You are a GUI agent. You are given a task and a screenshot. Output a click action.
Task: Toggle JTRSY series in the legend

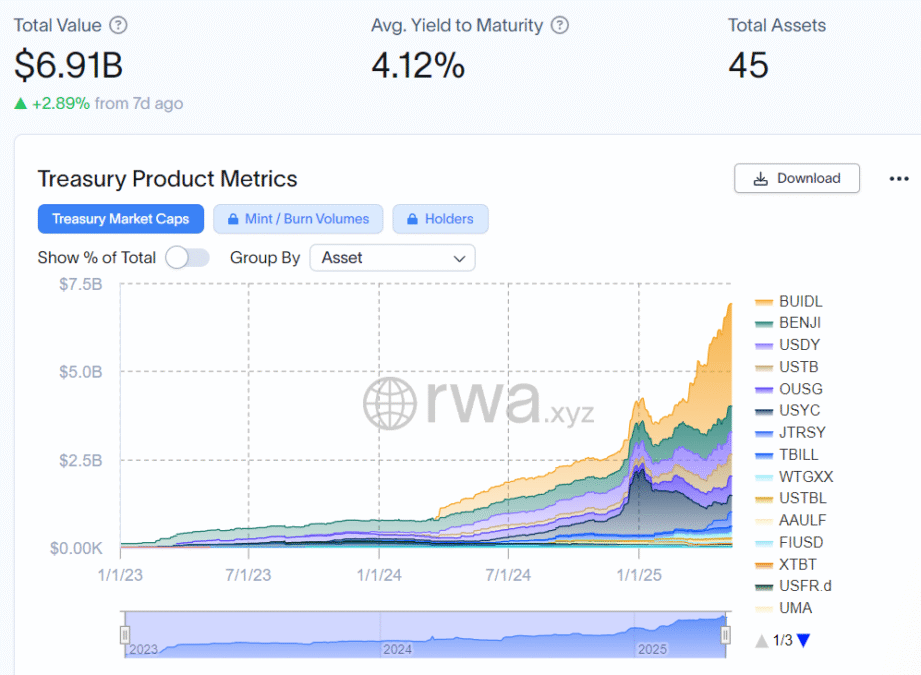pyautogui.click(x=791, y=432)
